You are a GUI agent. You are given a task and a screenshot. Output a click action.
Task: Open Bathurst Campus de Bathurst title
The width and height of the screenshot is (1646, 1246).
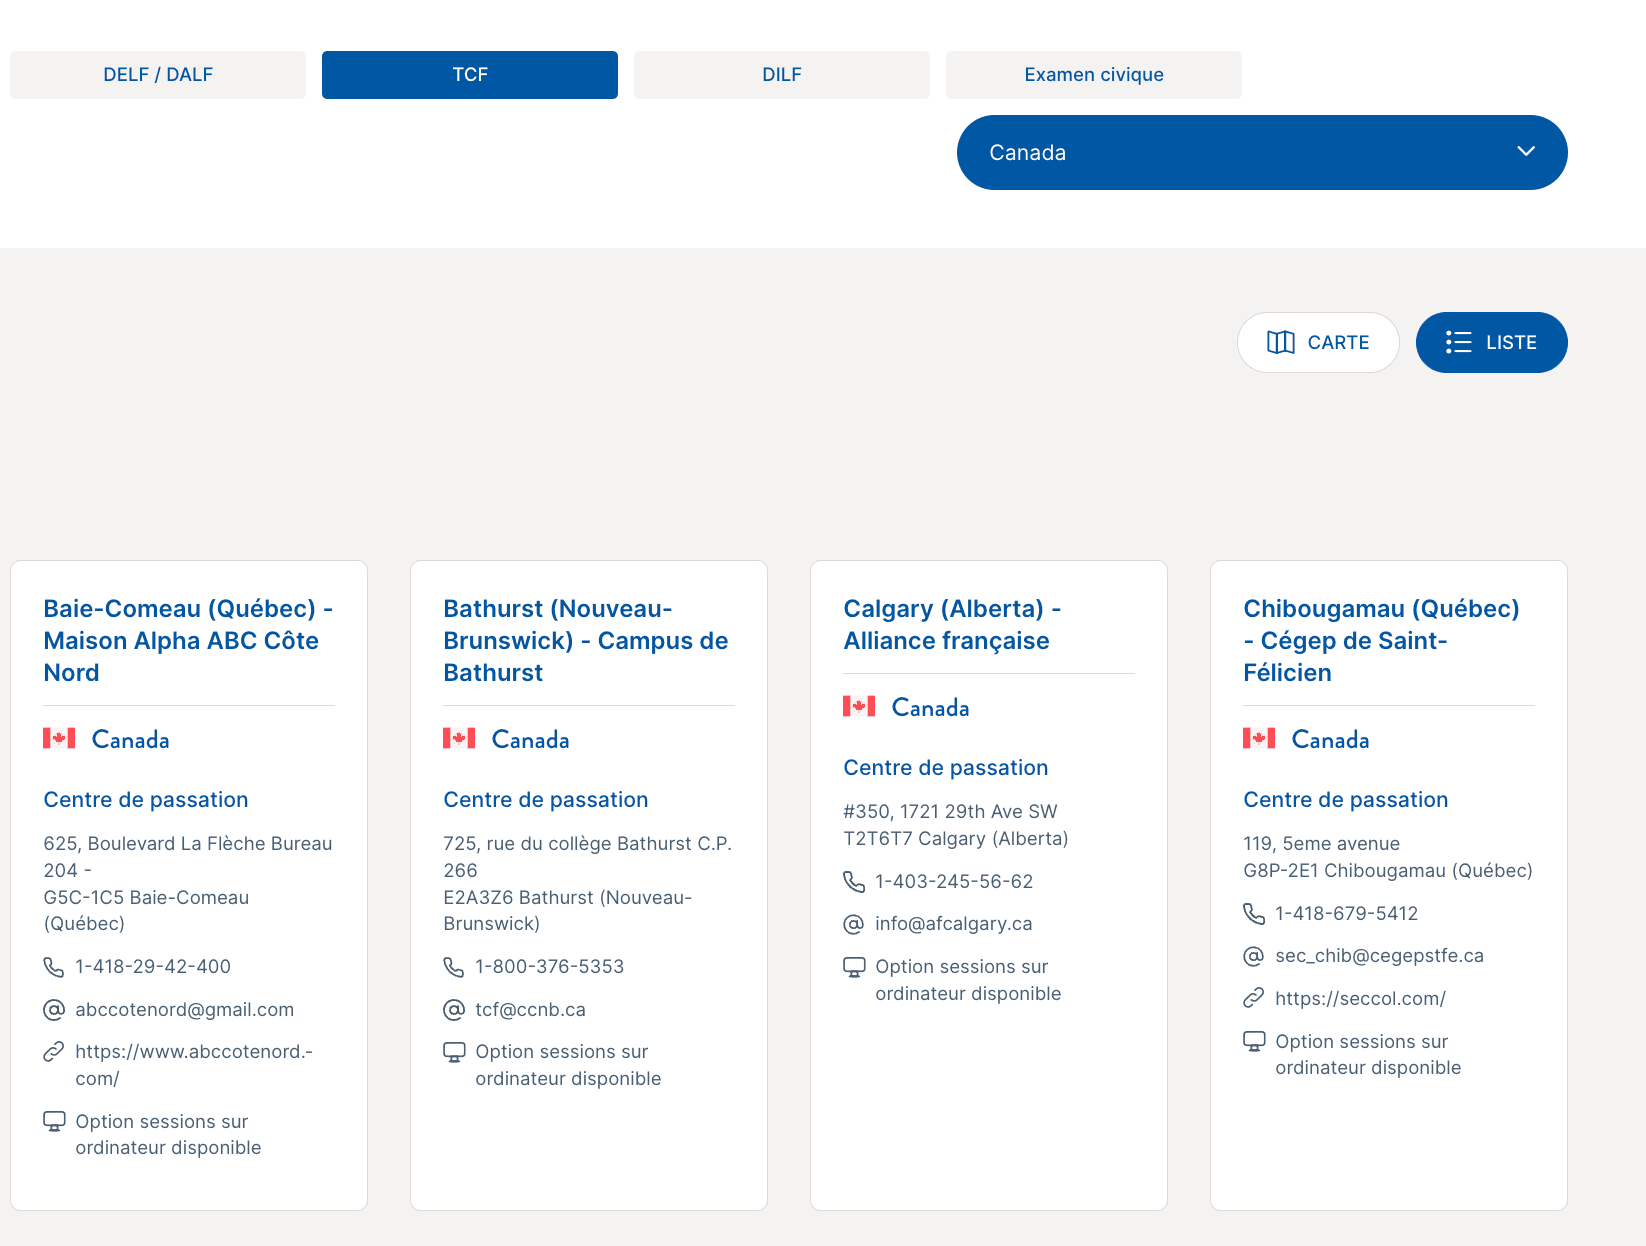(x=586, y=640)
